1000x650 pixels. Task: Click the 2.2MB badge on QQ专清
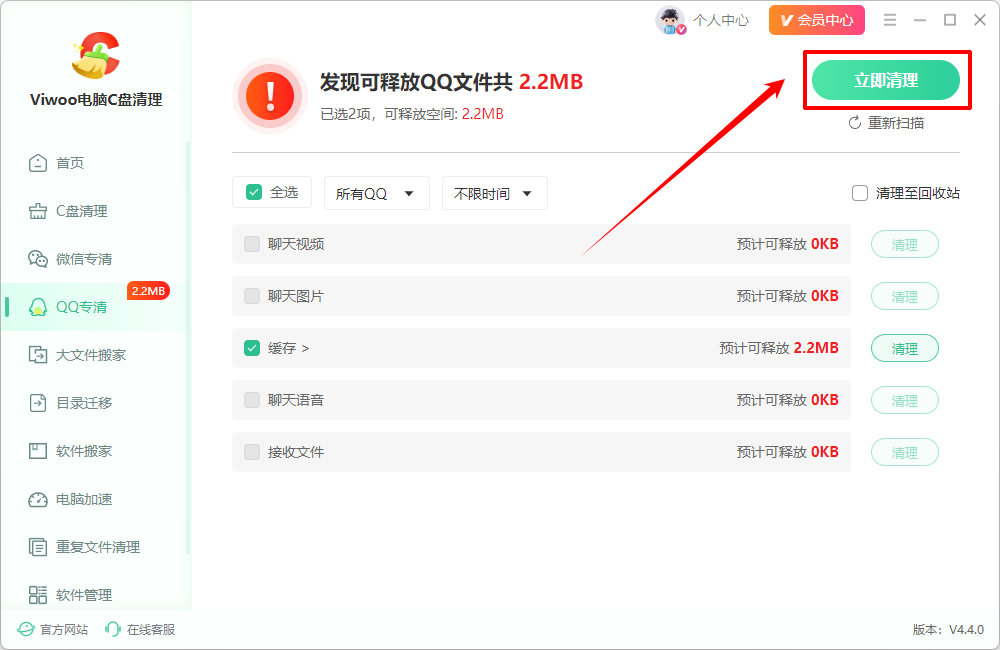coord(148,291)
